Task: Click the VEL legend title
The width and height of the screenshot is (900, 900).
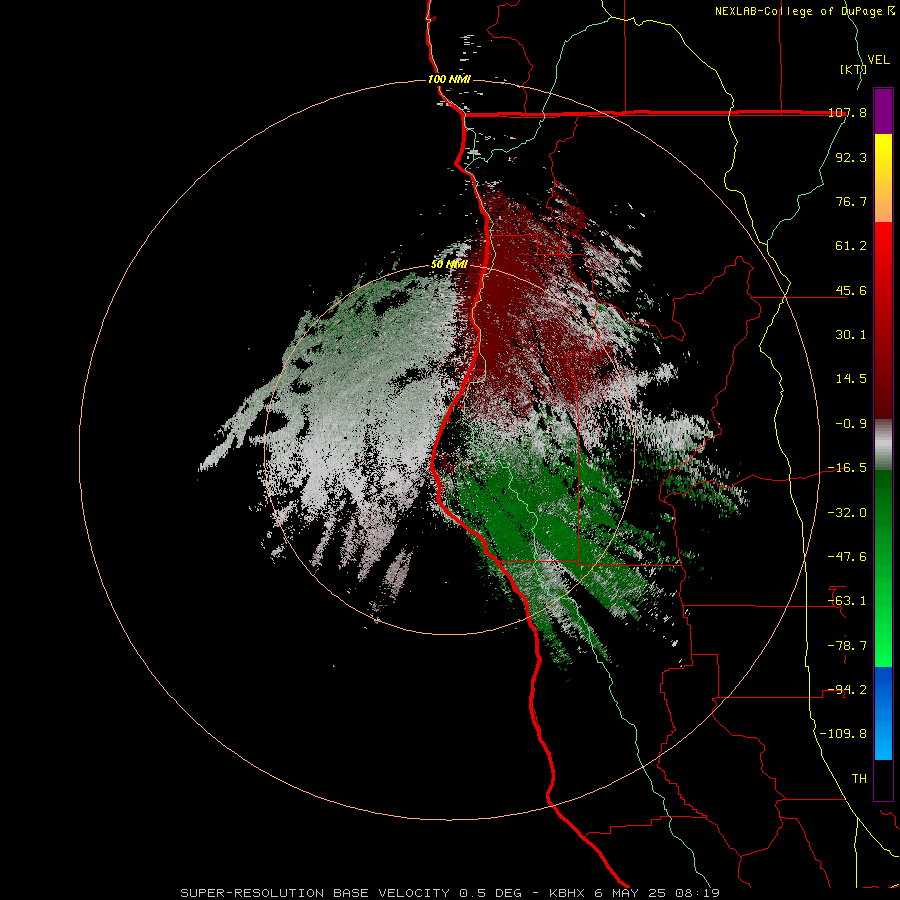Action: pos(879,60)
